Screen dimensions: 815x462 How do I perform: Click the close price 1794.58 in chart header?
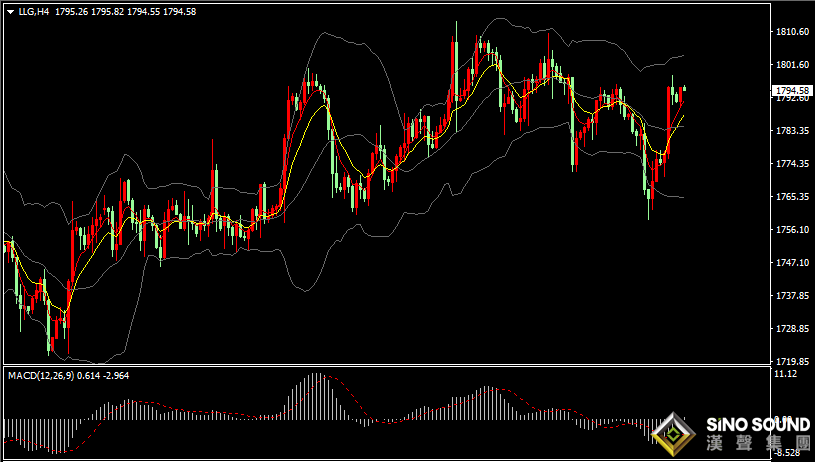pyautogui.click(x=179, y=11)
